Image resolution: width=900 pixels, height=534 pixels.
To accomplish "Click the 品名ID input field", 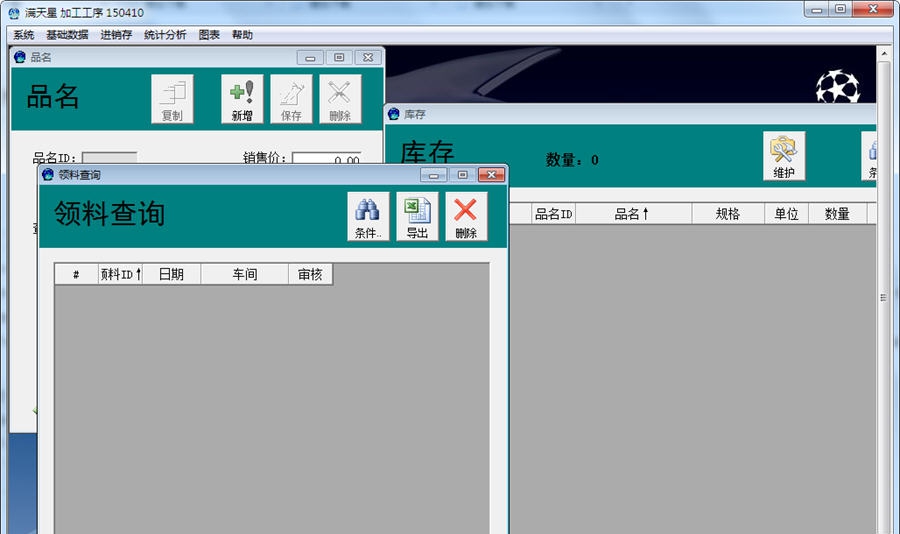I will point(110,157).
